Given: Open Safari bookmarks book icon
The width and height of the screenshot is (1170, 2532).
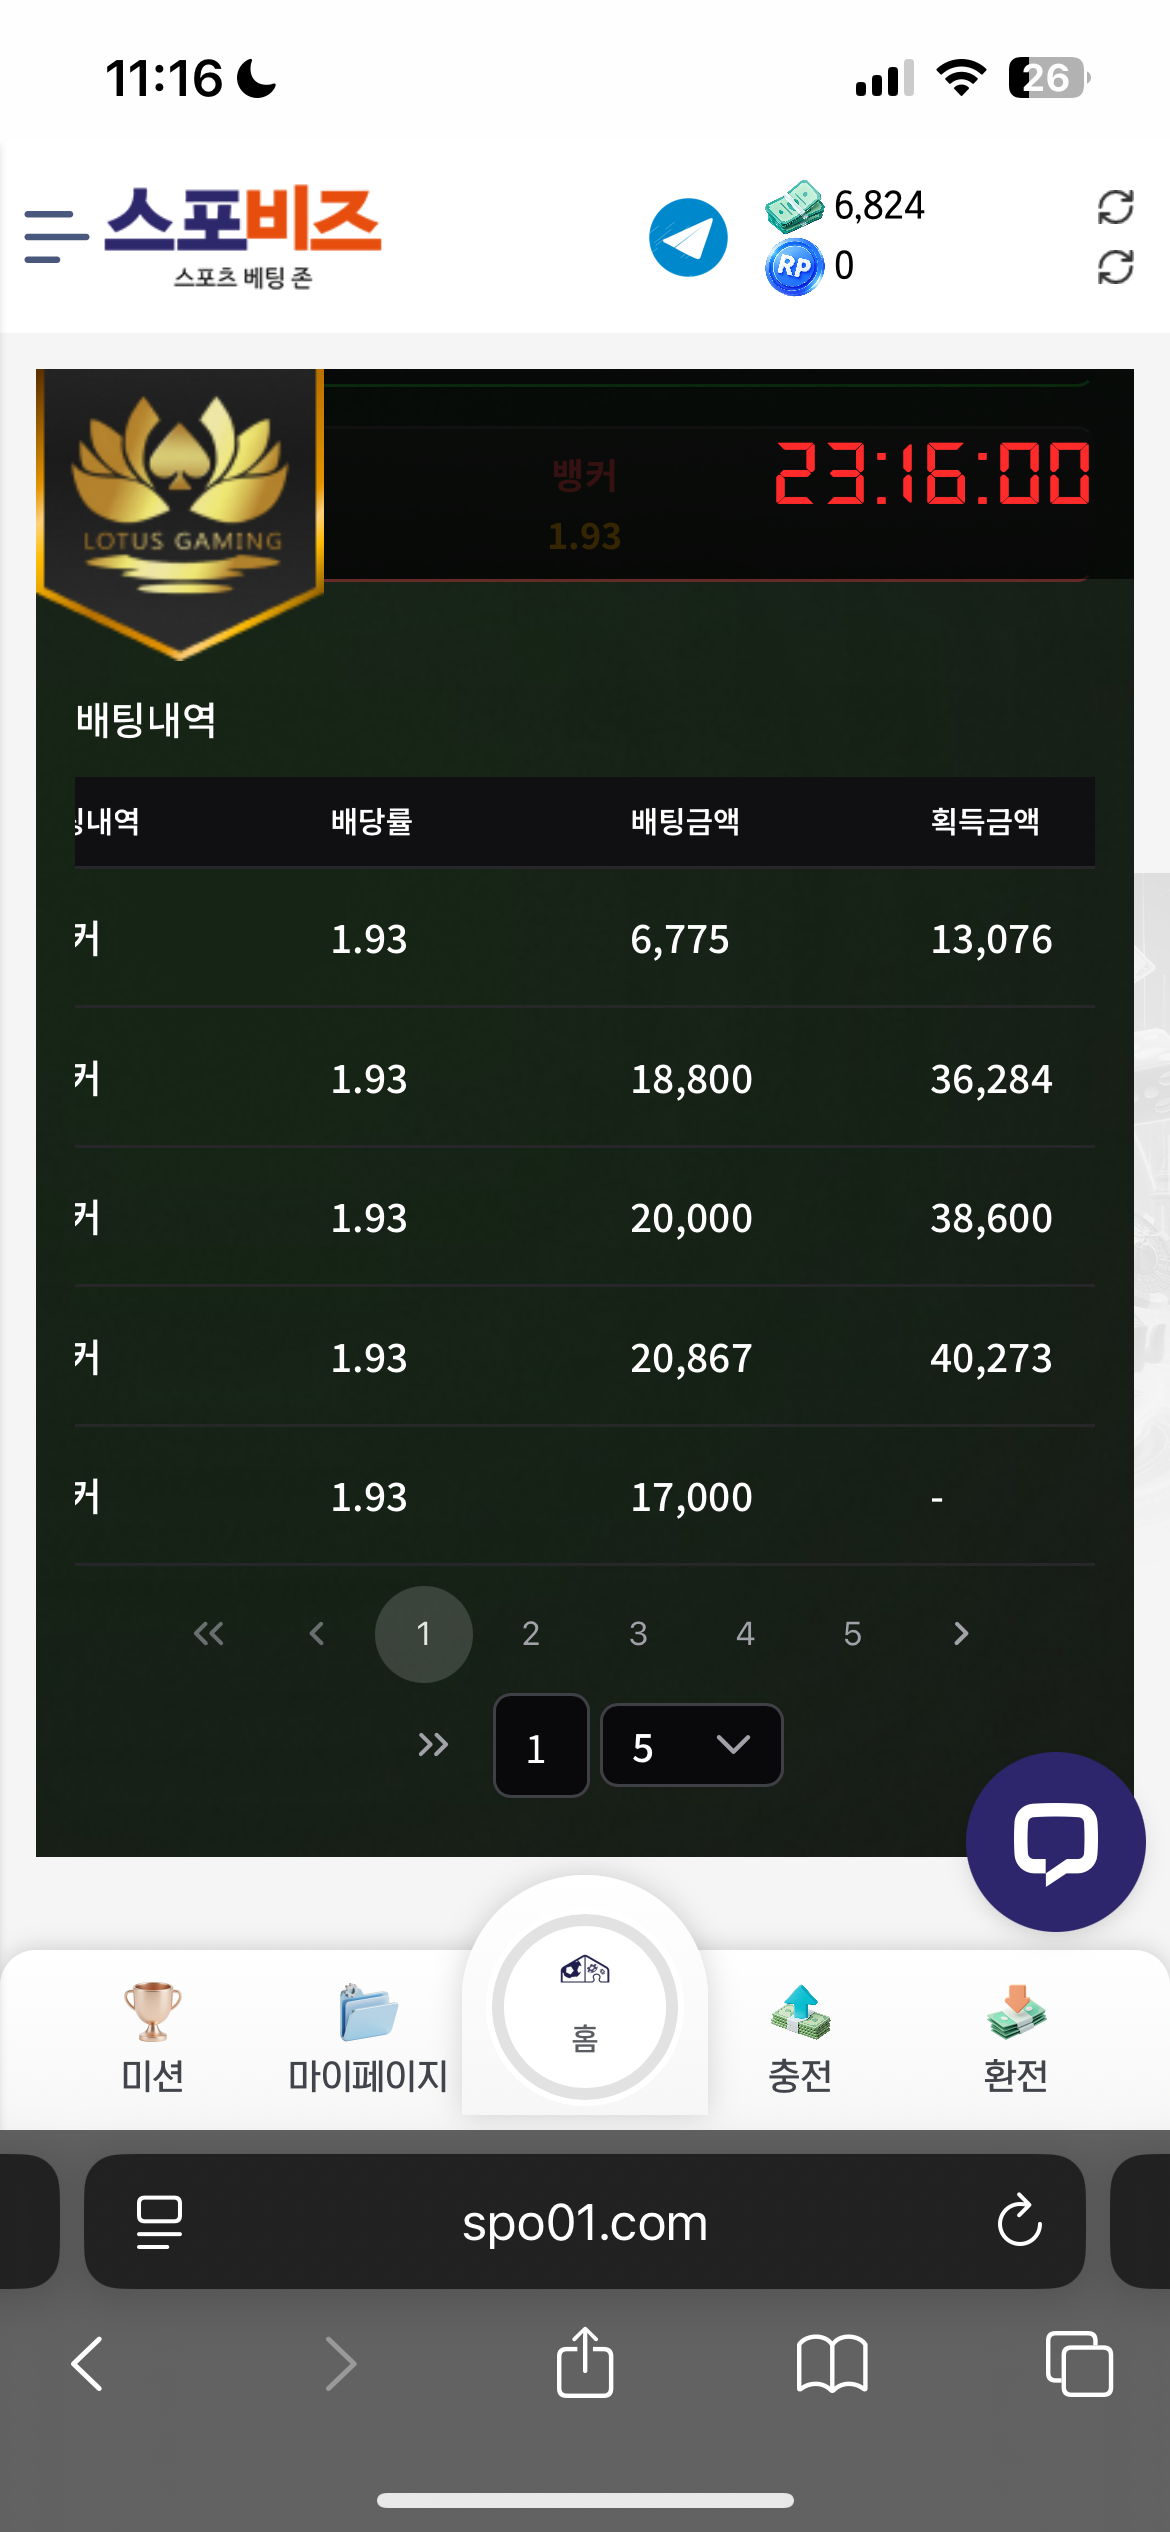Looking at the screenshot, I should click(832, 2364).
